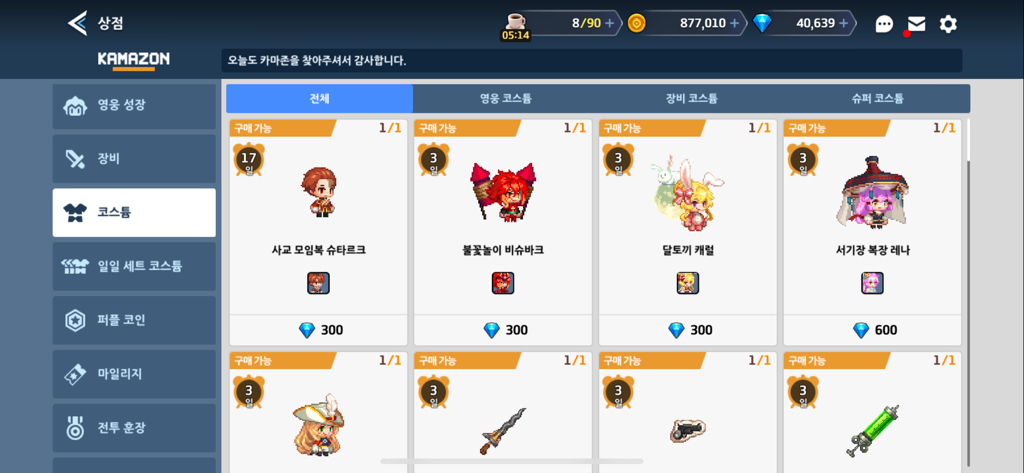1024x473 pixels.
Task: Click the vertical scrollbar of the costume list
Action: point(969,292)
